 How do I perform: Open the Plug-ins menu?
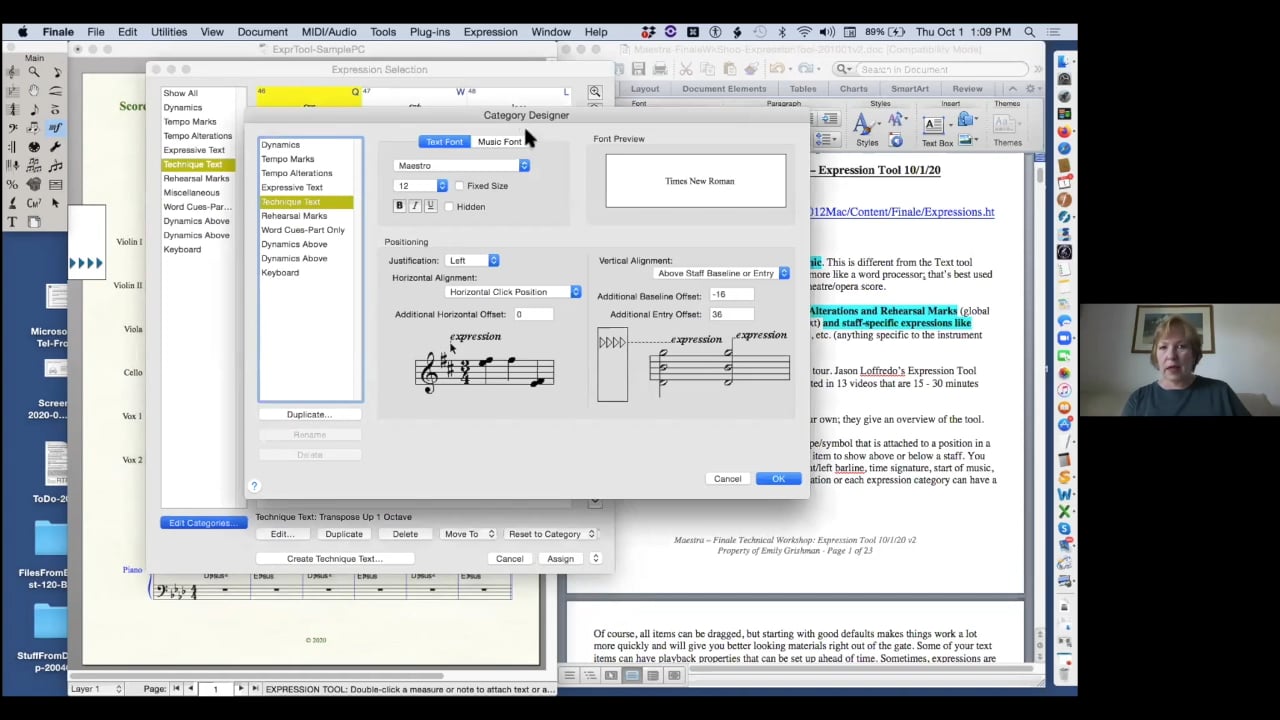click(x=429, y=32)
